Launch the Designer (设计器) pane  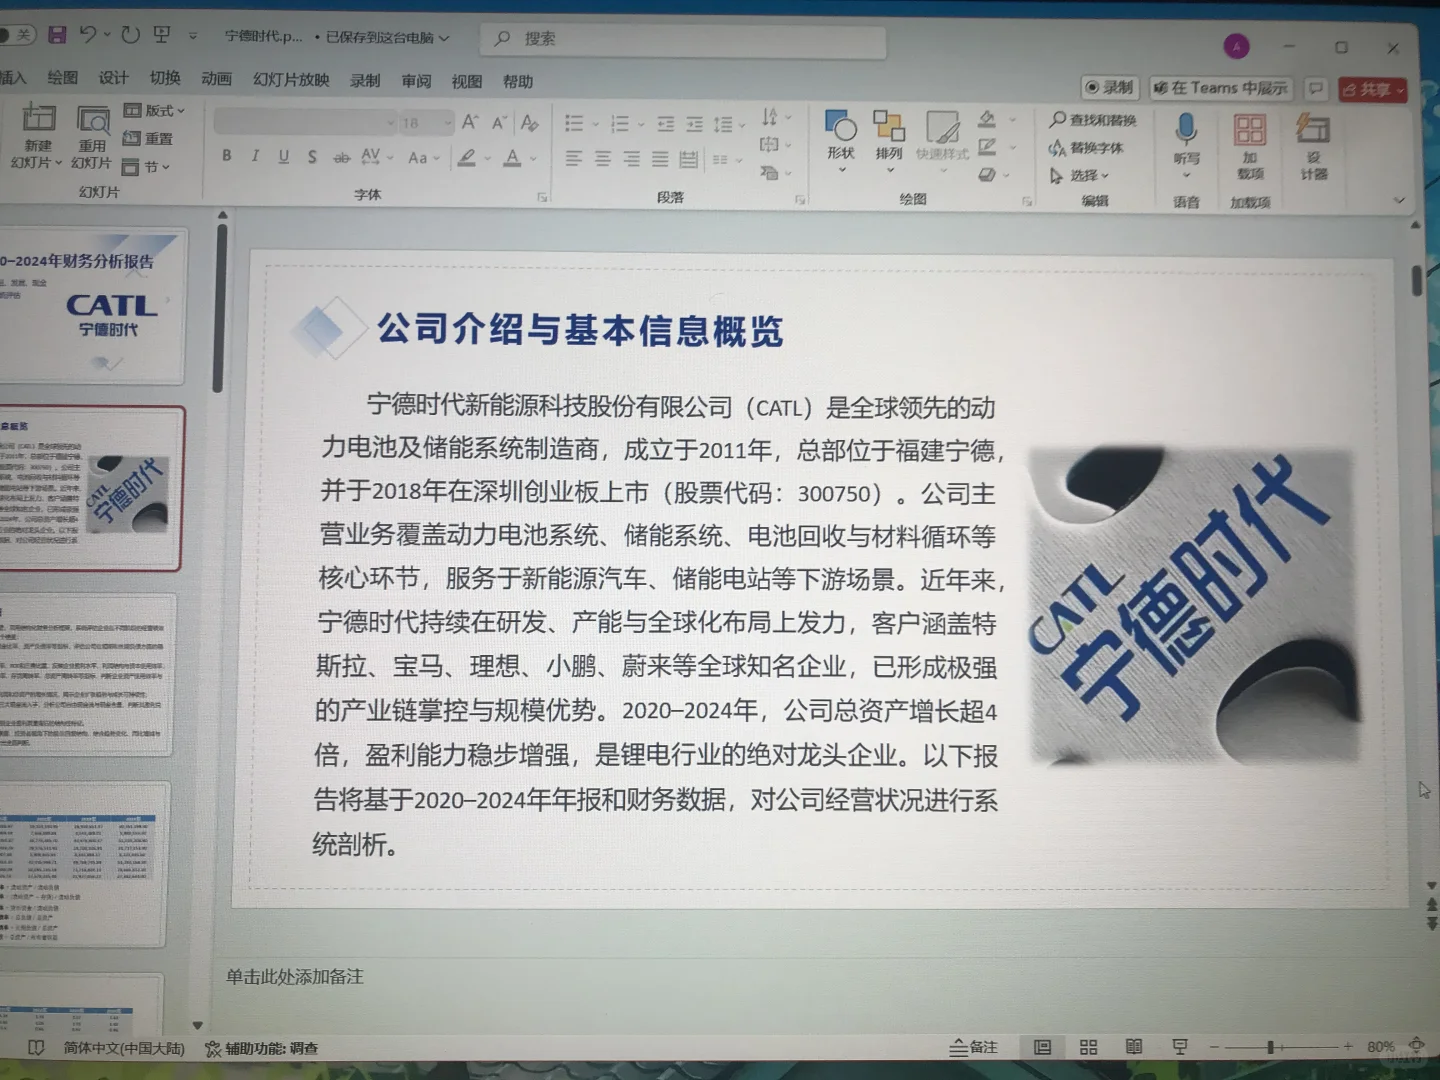coord(1313,147)
